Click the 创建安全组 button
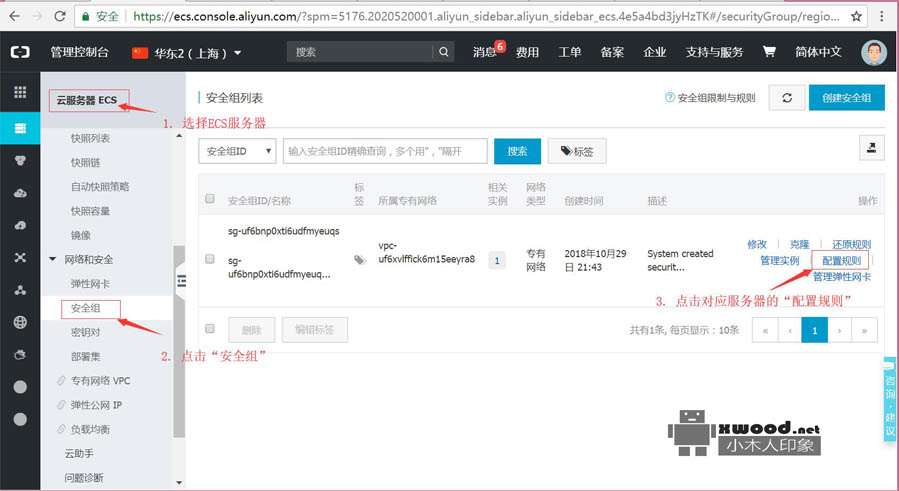 pos(846,98)
